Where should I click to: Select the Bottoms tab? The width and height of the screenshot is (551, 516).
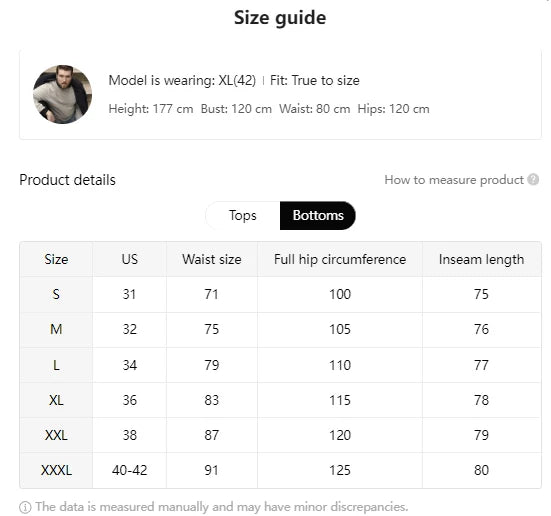(x=318, y=215)
